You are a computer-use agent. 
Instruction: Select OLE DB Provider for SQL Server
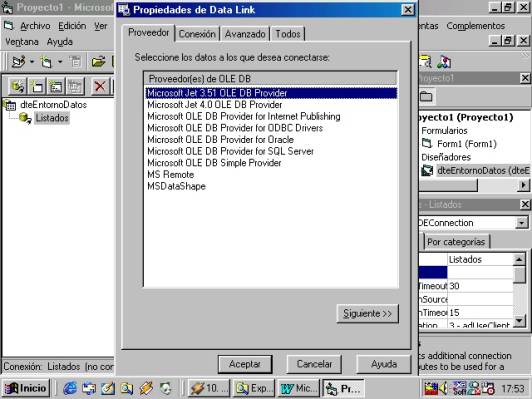pos(230,151)
